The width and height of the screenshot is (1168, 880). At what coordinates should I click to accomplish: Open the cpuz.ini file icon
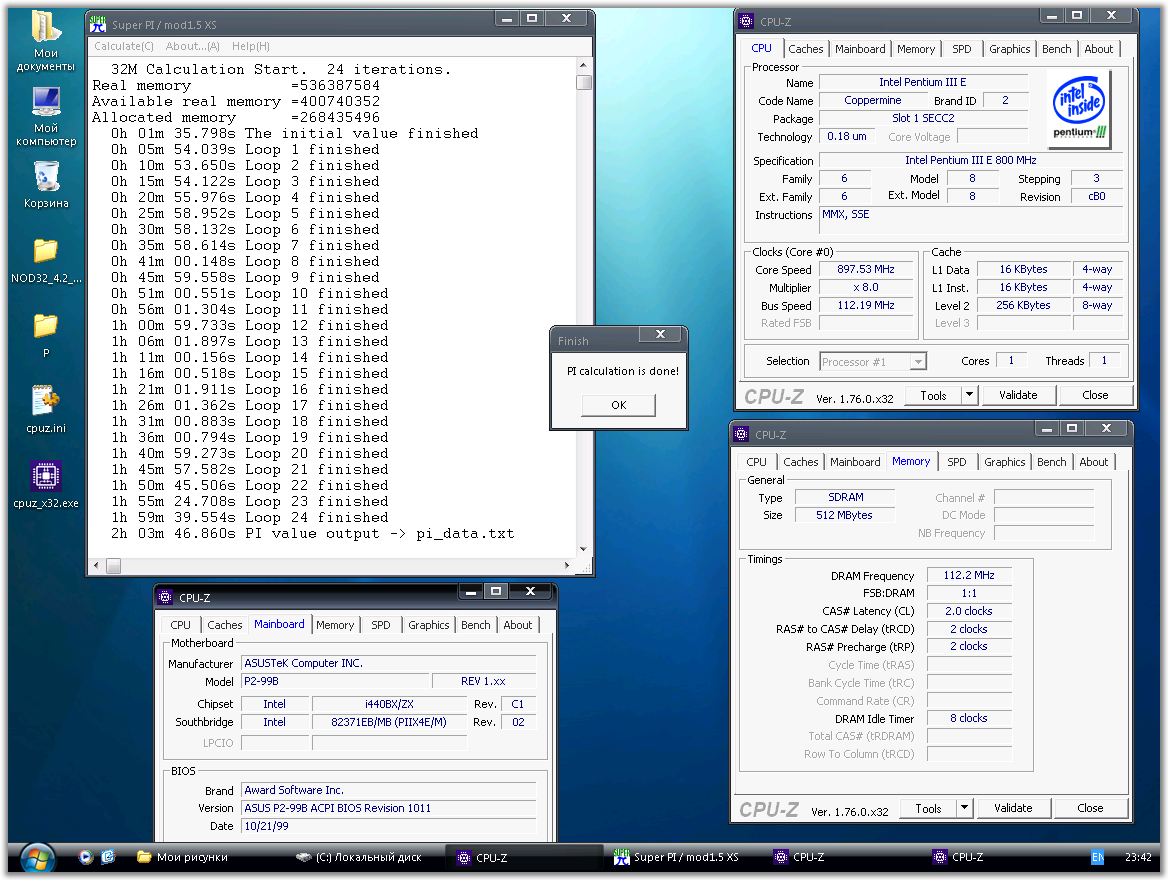[x=45, y=410]
